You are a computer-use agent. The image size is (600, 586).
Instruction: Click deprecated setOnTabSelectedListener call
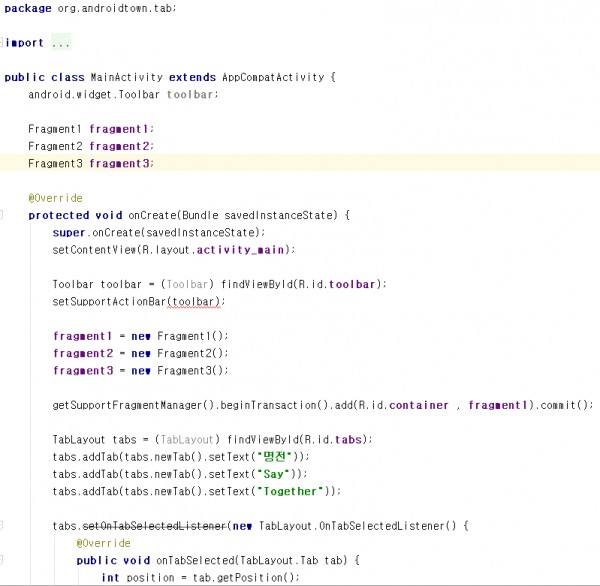click(x=154, y=526)
